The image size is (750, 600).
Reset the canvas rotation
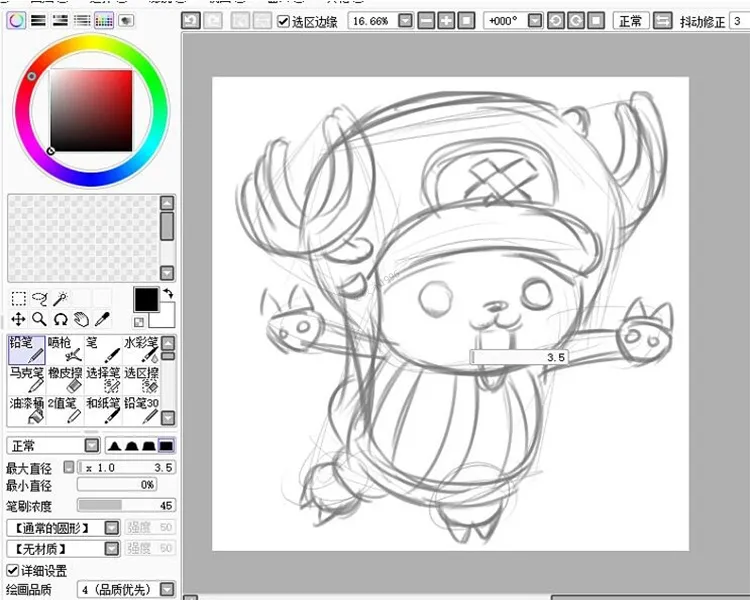596,21
